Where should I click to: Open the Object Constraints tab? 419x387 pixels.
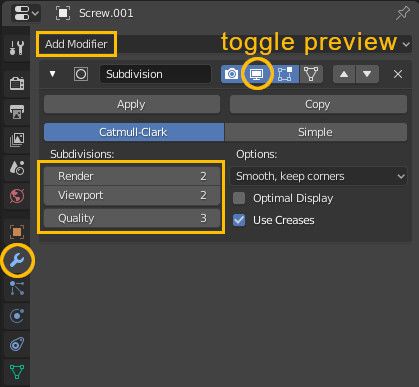pos(17,344)
